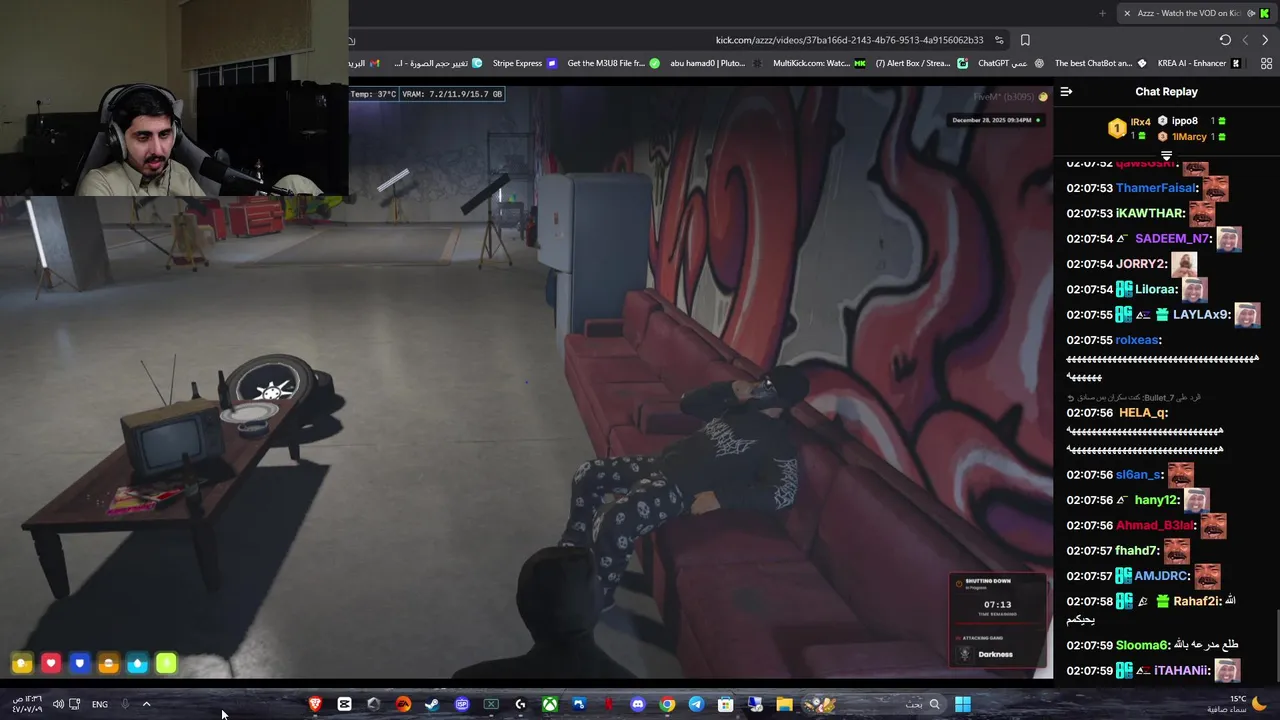Open Google Chrome from the taskbar

pos(667,704)
